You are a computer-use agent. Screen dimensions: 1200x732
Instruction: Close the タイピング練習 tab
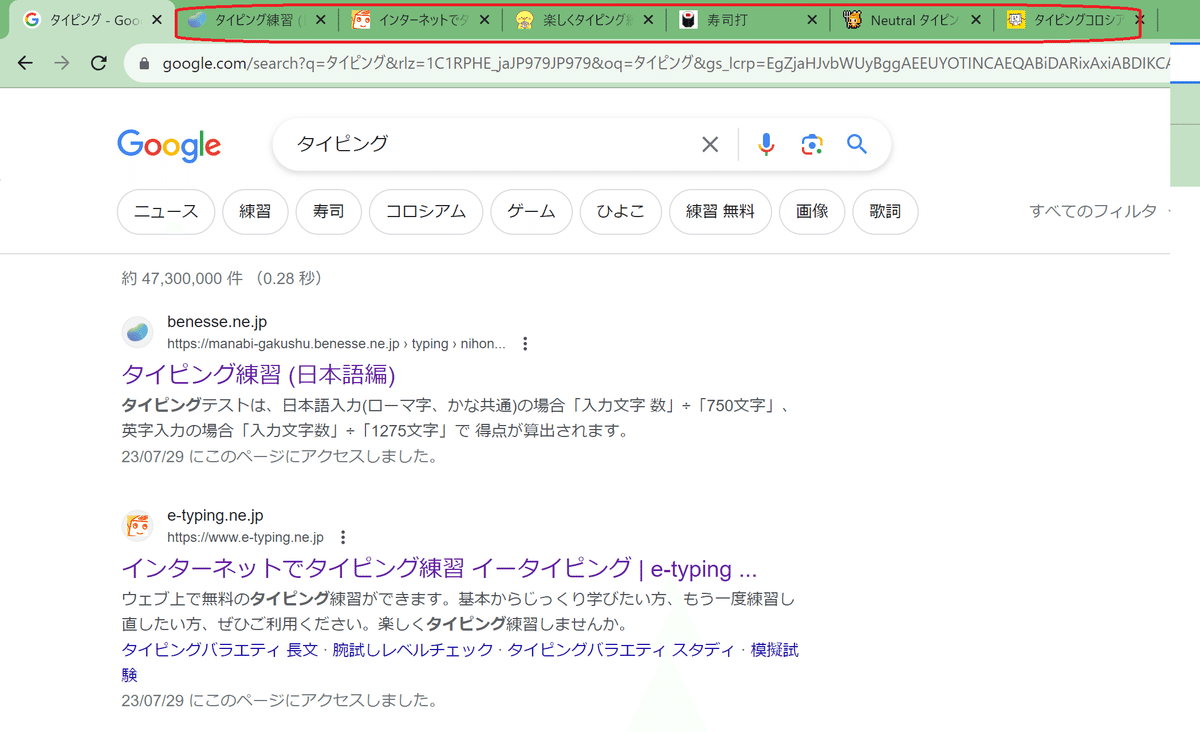320,20
